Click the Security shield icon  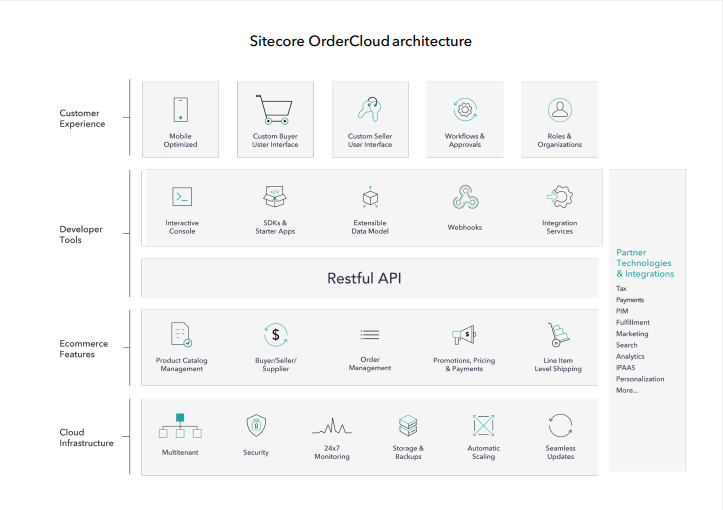(256, 426)
